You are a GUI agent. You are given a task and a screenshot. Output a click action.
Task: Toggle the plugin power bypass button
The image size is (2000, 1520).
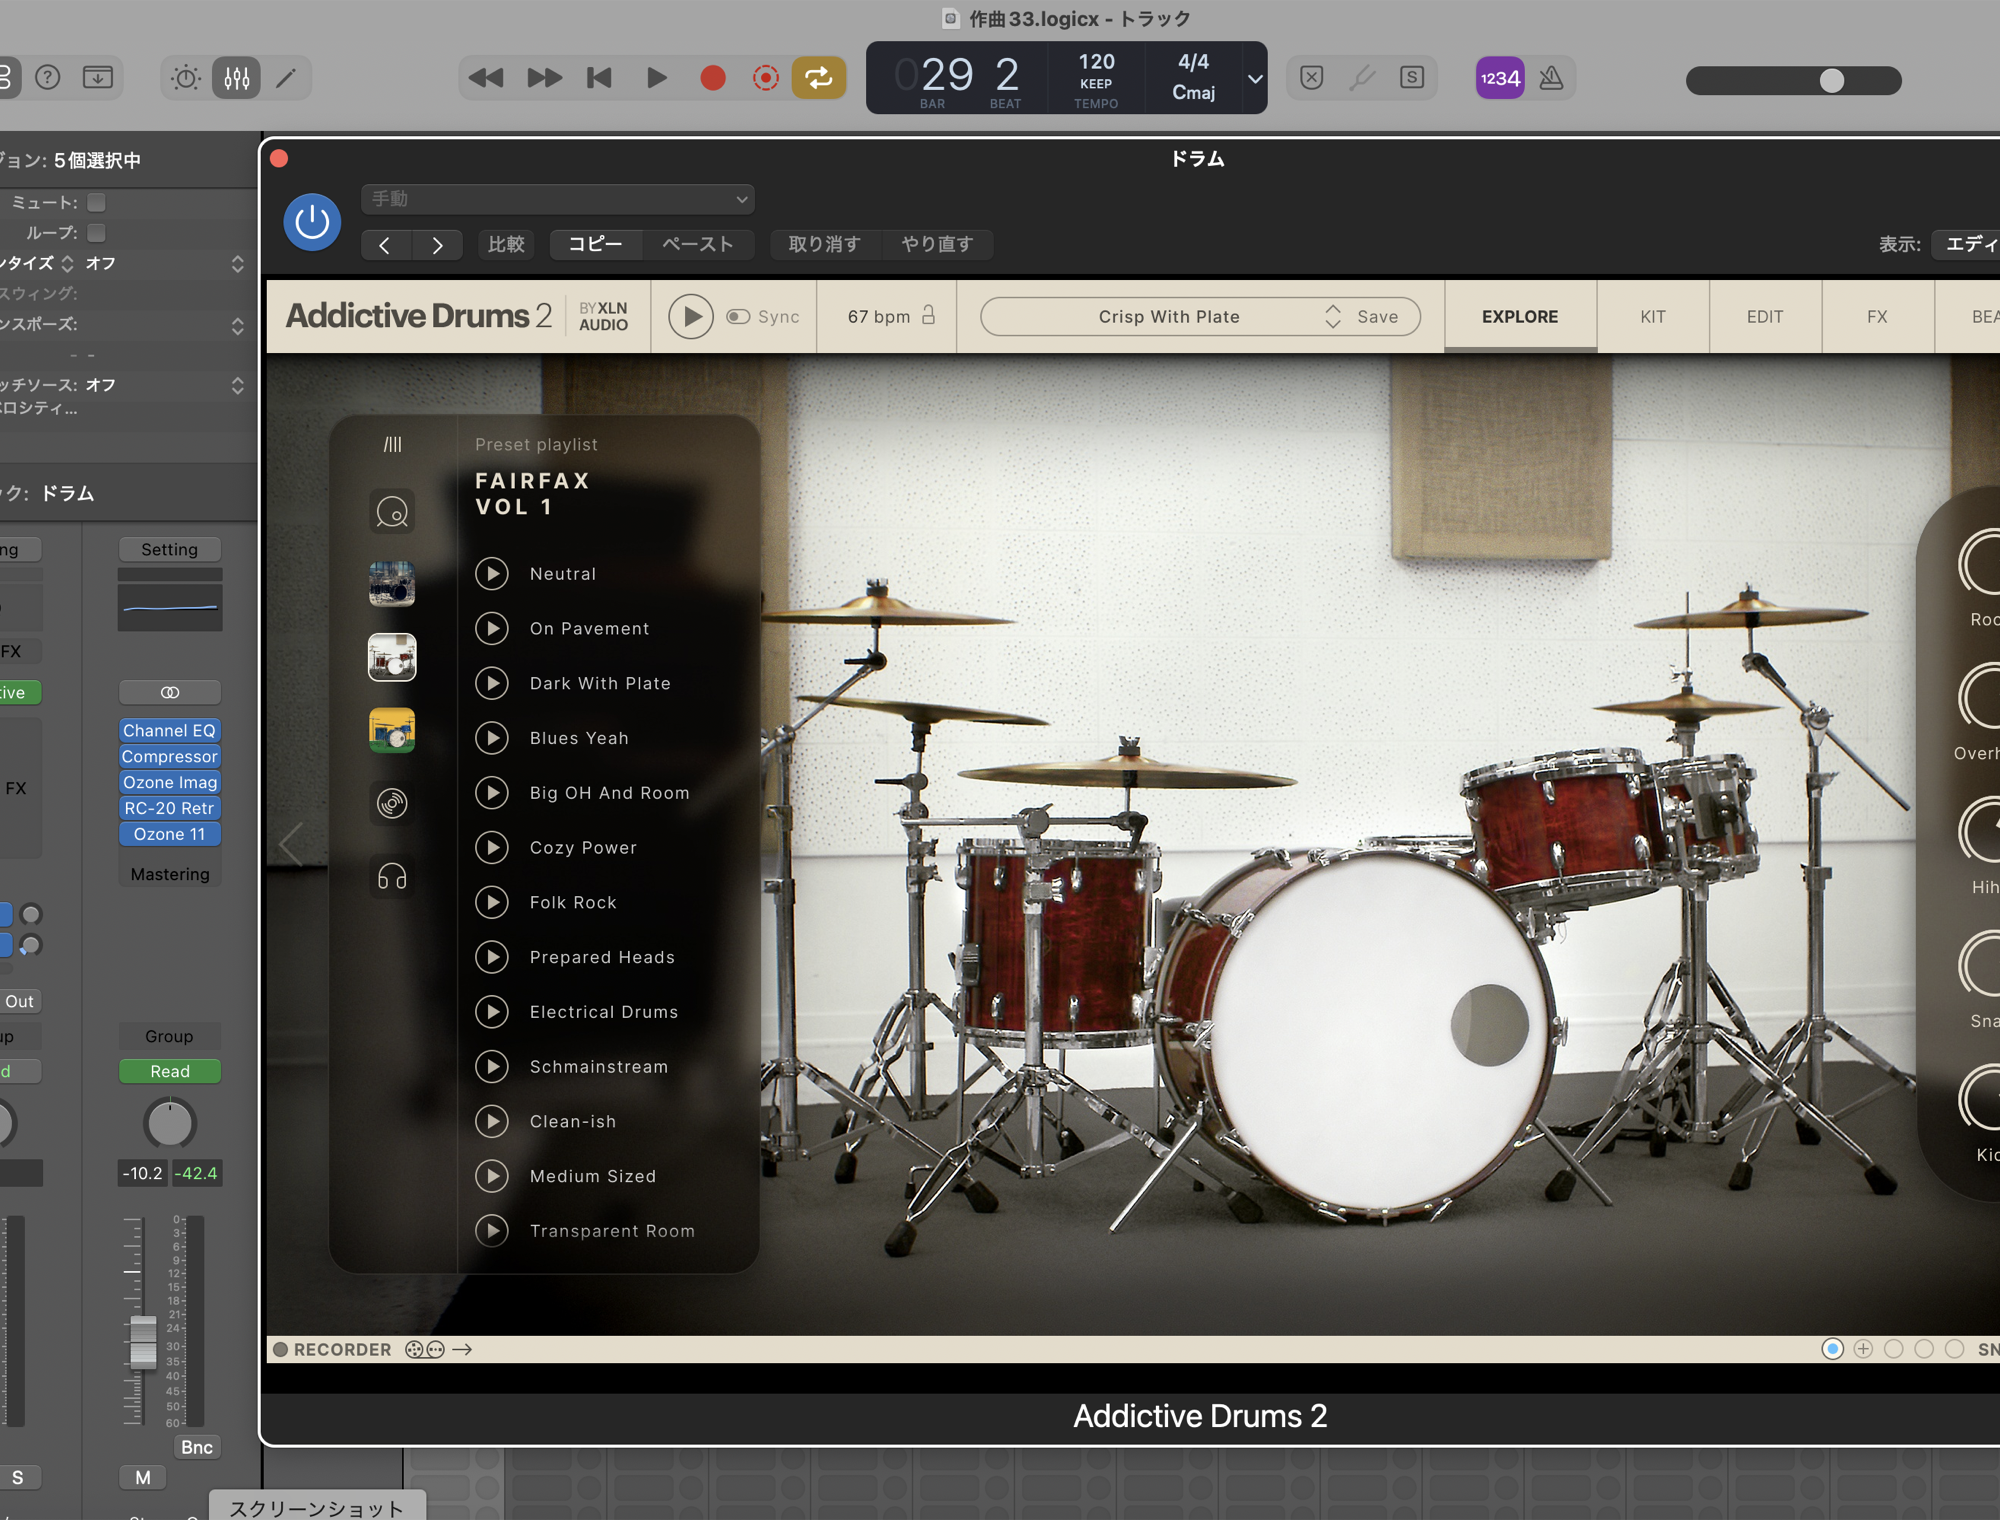[x=312, y=222]
